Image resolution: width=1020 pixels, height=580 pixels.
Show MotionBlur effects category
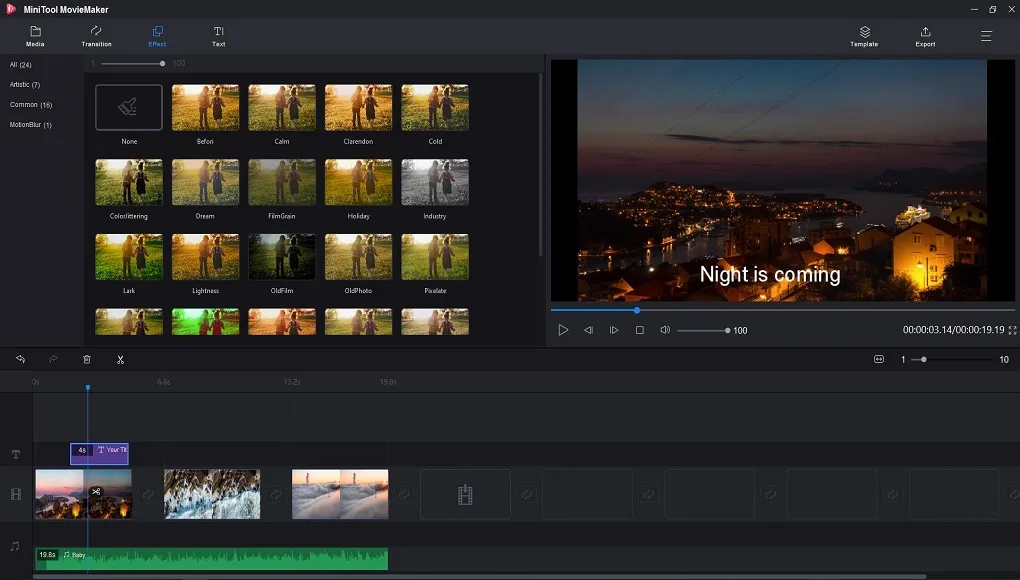click(x=30, y=125)
